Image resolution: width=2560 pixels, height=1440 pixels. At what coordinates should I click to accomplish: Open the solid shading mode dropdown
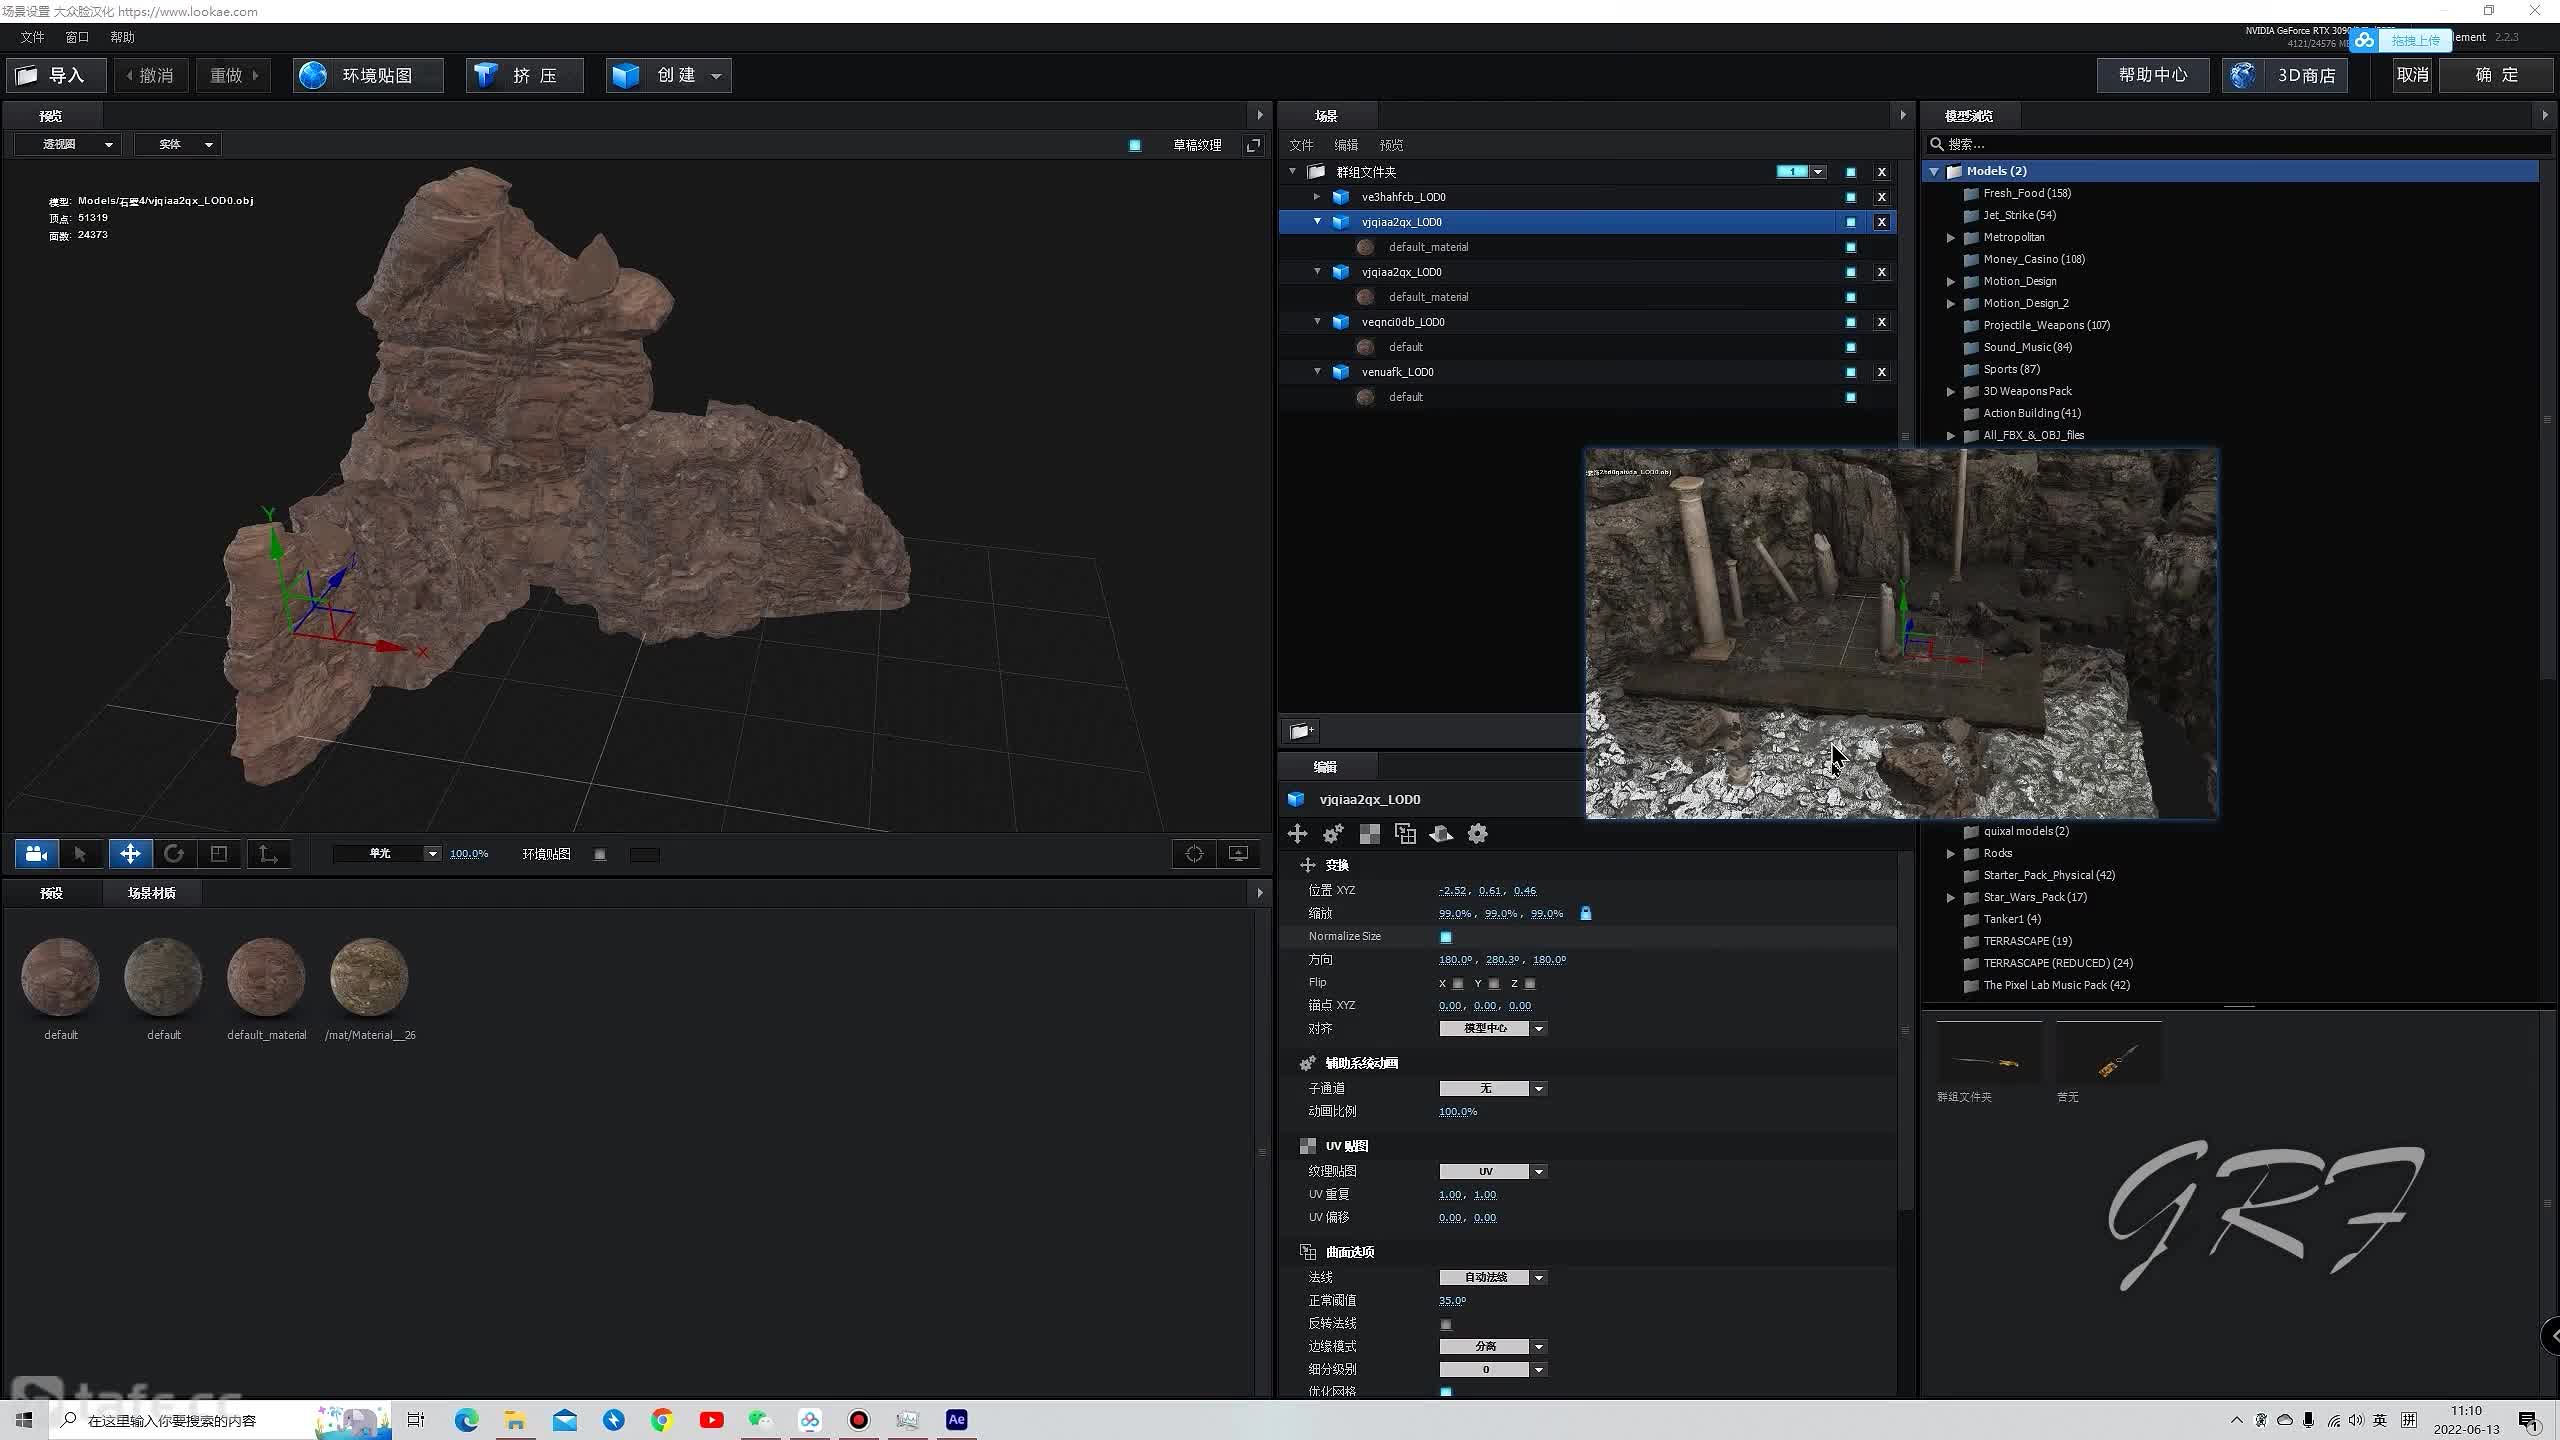coord(179,145)
